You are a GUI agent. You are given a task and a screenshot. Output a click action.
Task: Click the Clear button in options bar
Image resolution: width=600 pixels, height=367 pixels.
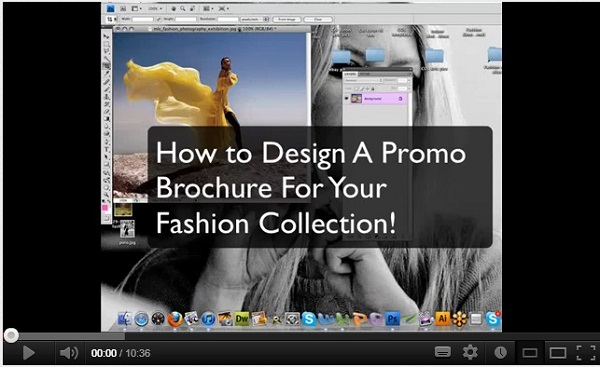click(x=318, y=19)
